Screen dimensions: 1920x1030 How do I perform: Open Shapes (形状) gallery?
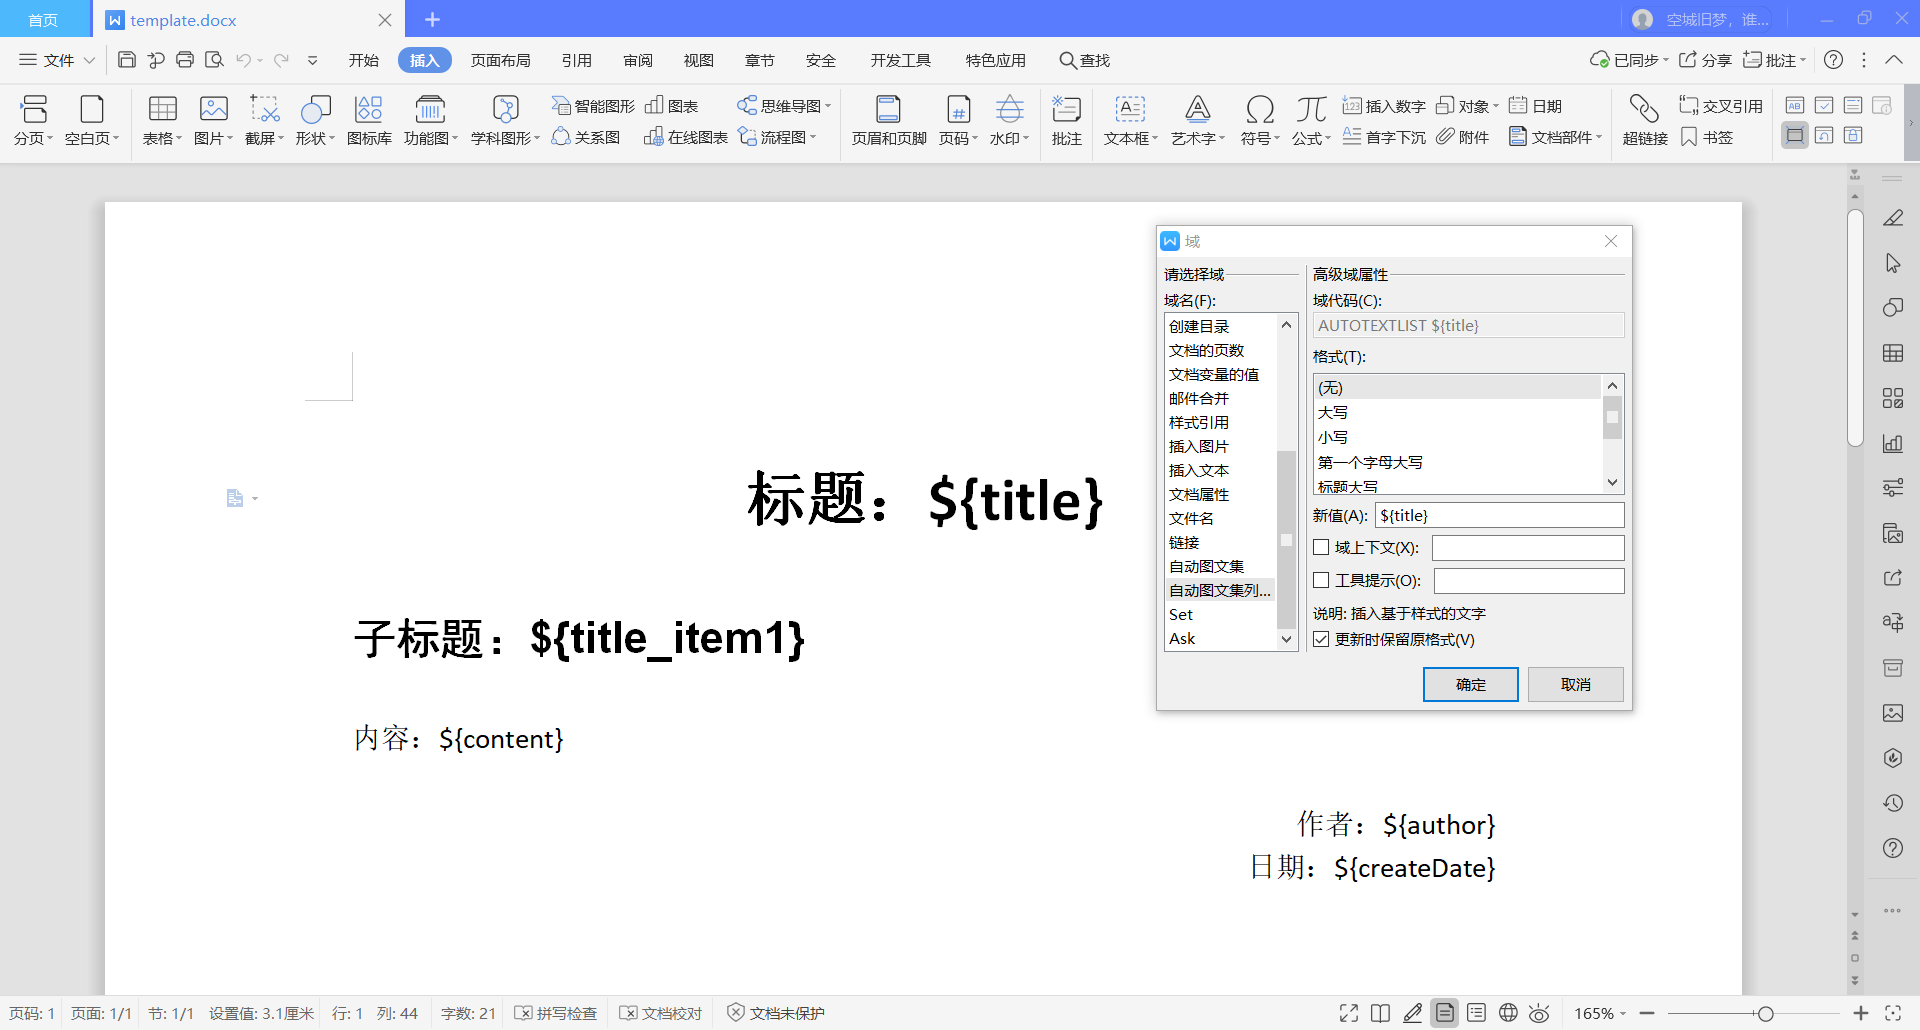pos(315,120)
